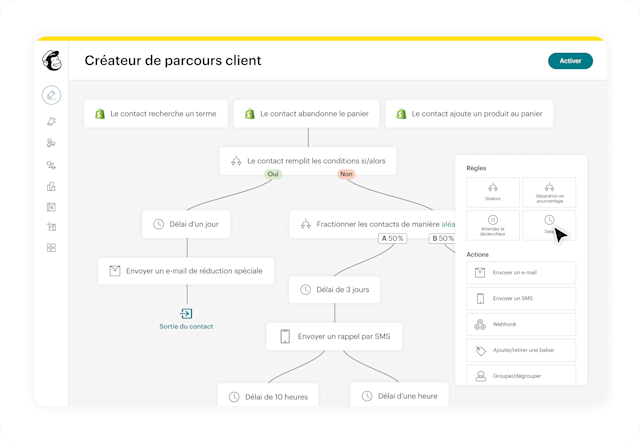640x443 pixels.
Task: Click the 'Sortie du contact' exit icon
Action: (x=186, y=314)
